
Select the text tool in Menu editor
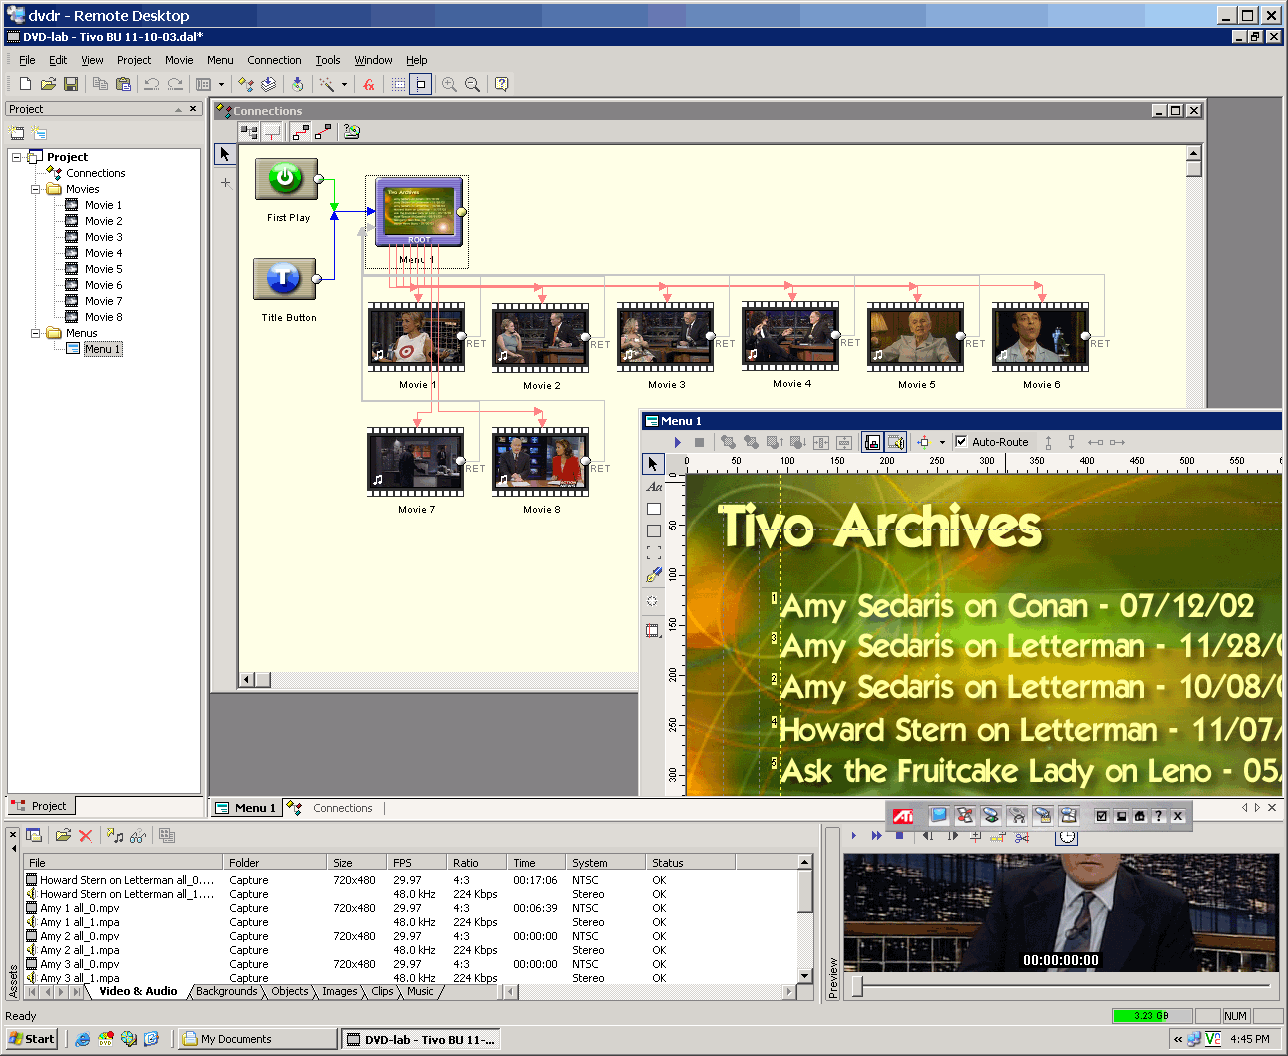pos(654,487)
